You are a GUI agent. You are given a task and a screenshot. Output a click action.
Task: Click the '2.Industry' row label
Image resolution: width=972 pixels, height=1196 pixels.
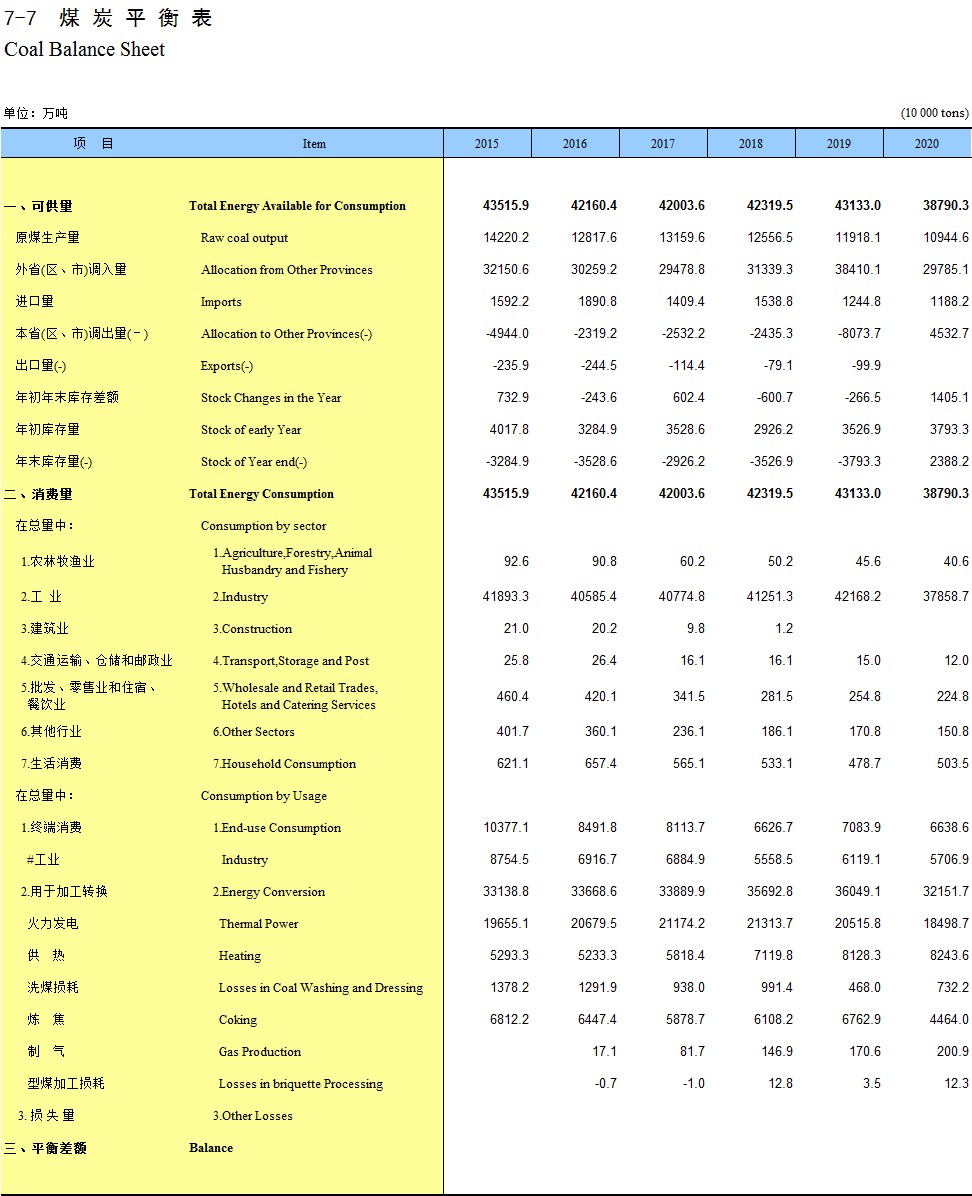point(240,597)
